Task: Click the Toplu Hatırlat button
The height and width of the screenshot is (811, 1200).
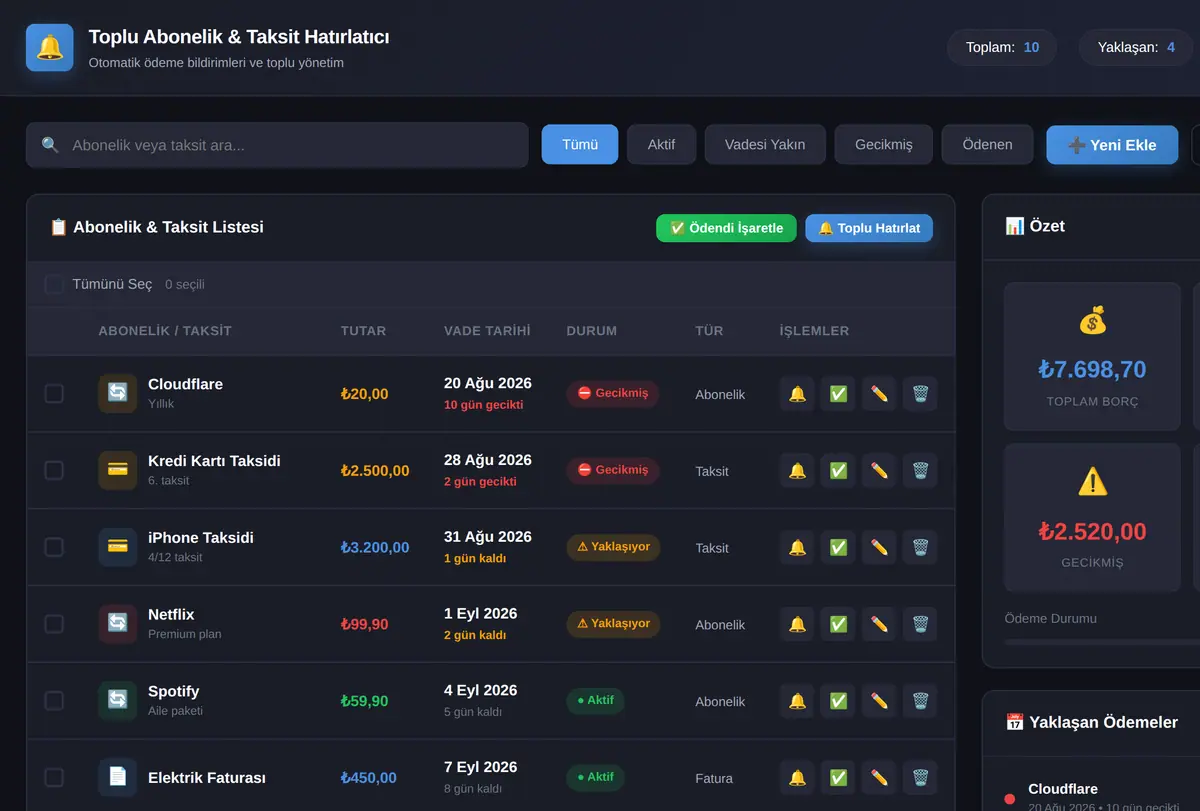Action: [x=869, y=228]
